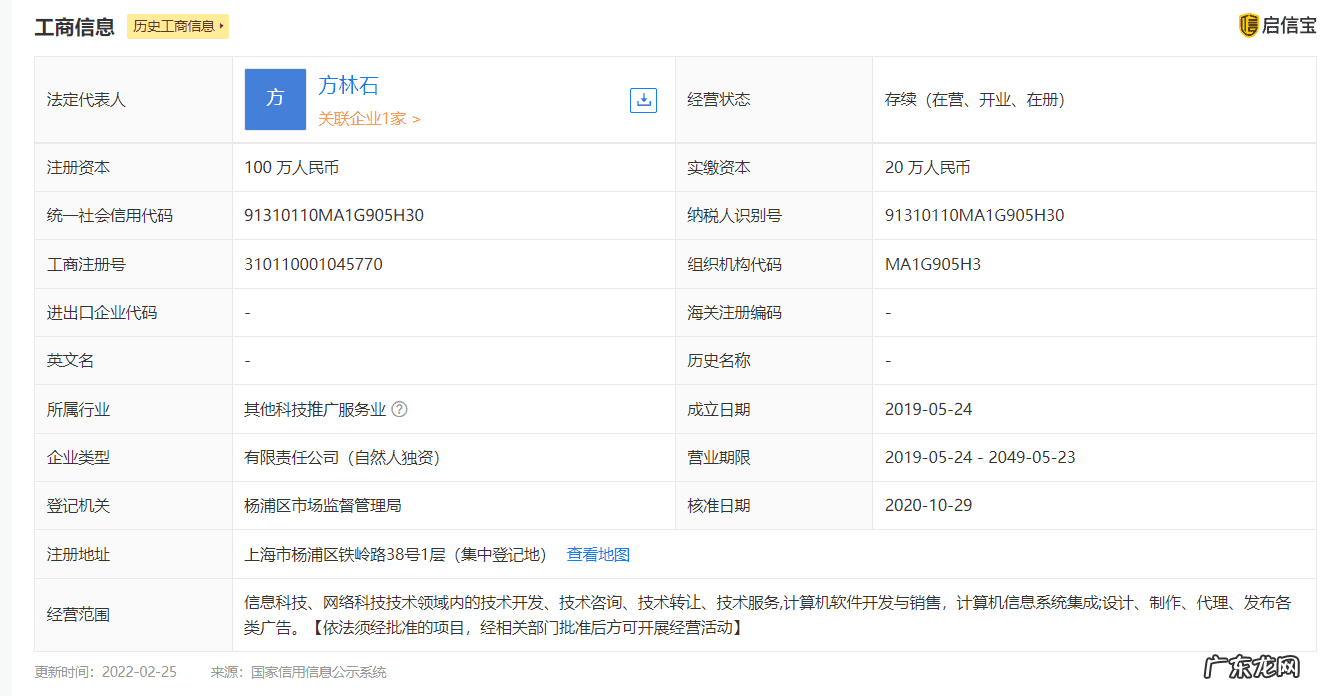Toggle the download option next to 方林石
This screenshot has width=1338, height=696.
(644, 100)
